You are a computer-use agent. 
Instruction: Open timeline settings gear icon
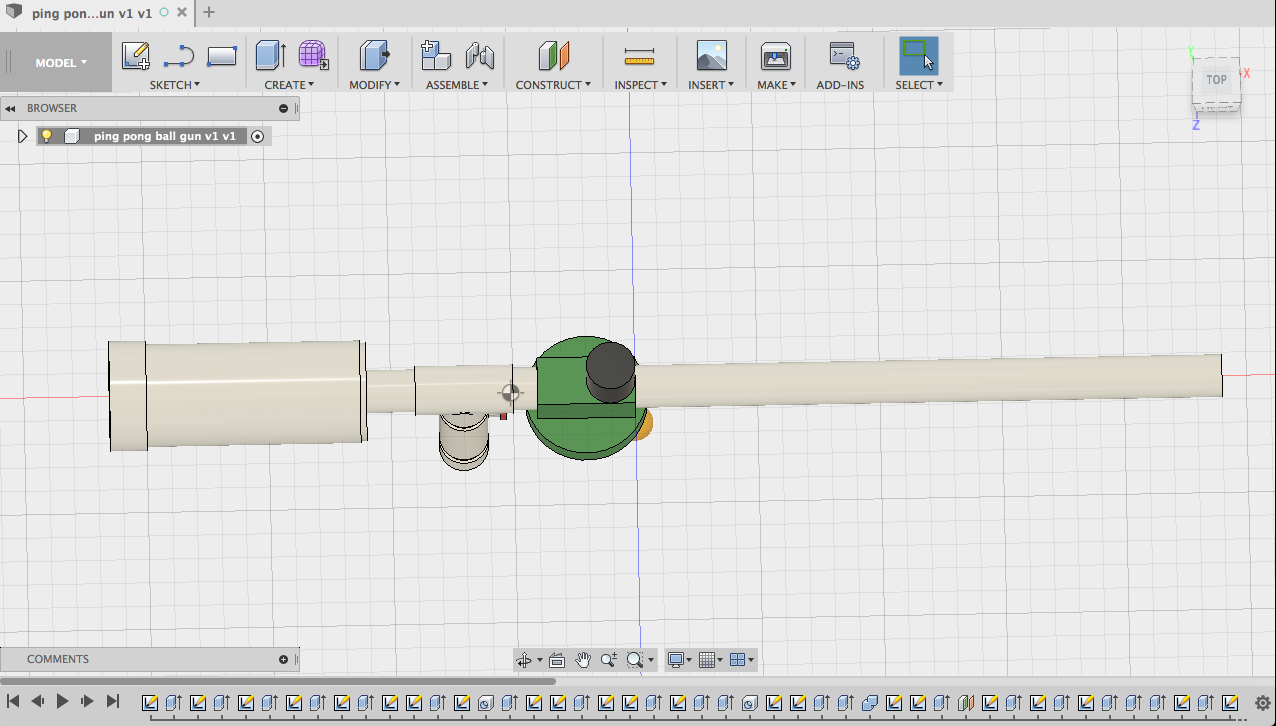pos(1263,703)
